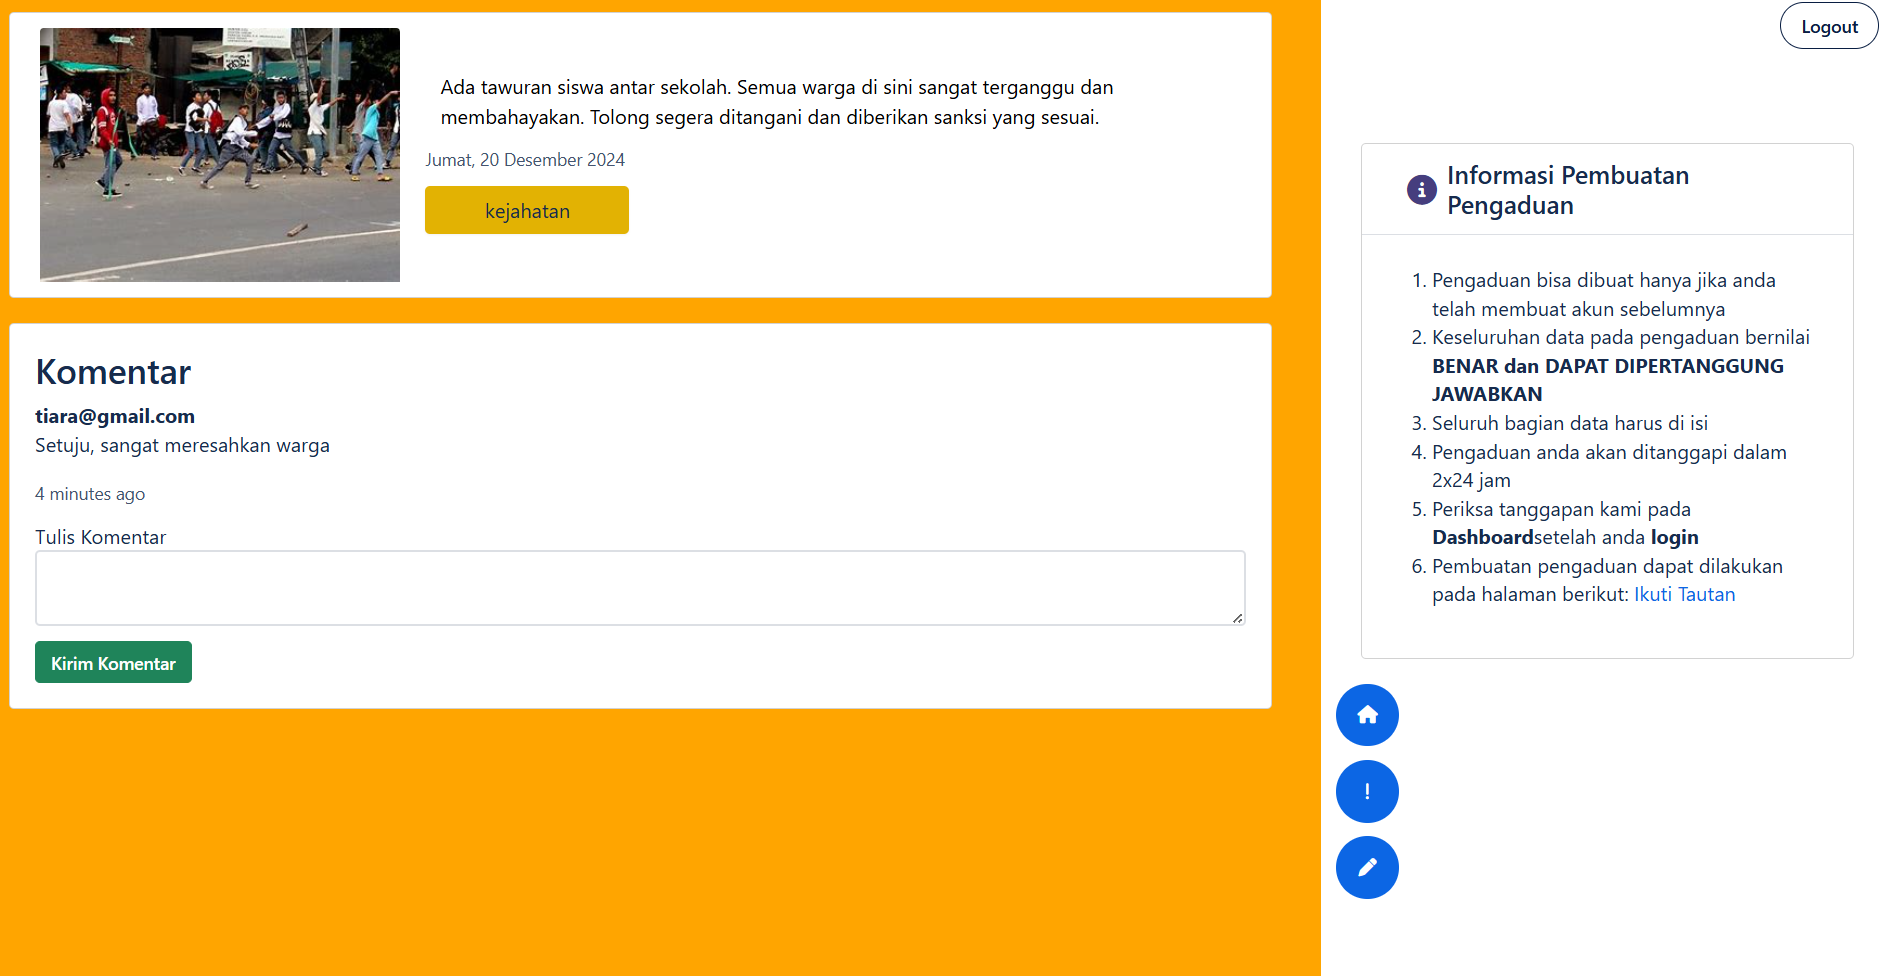Click the info icon beside Informasi Pembuatan Pengaduan
This screenshot has height=976, width=1879.
tap(1421, 190)
